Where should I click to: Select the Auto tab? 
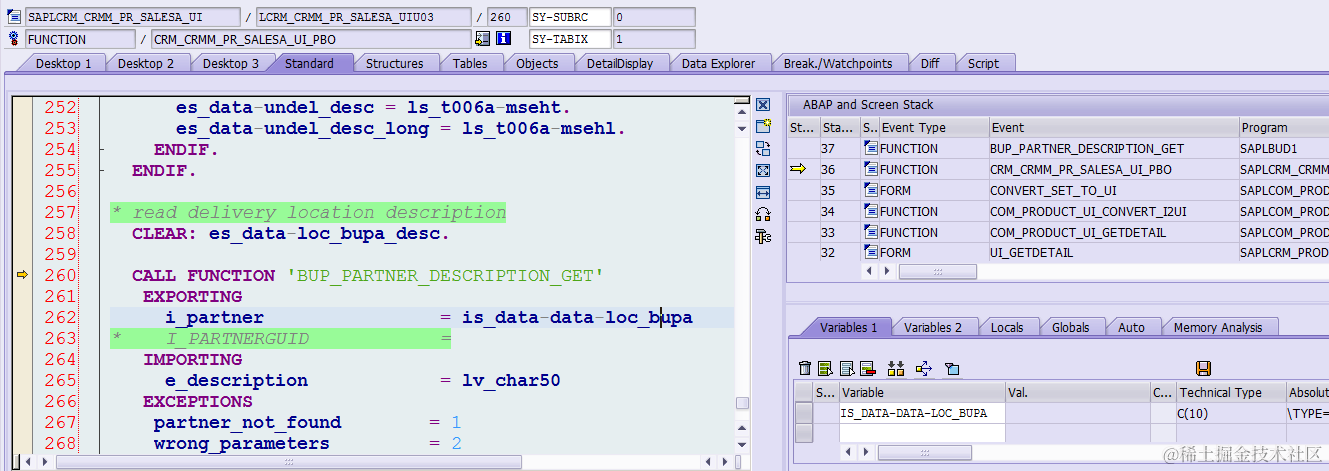[1131, 327]
